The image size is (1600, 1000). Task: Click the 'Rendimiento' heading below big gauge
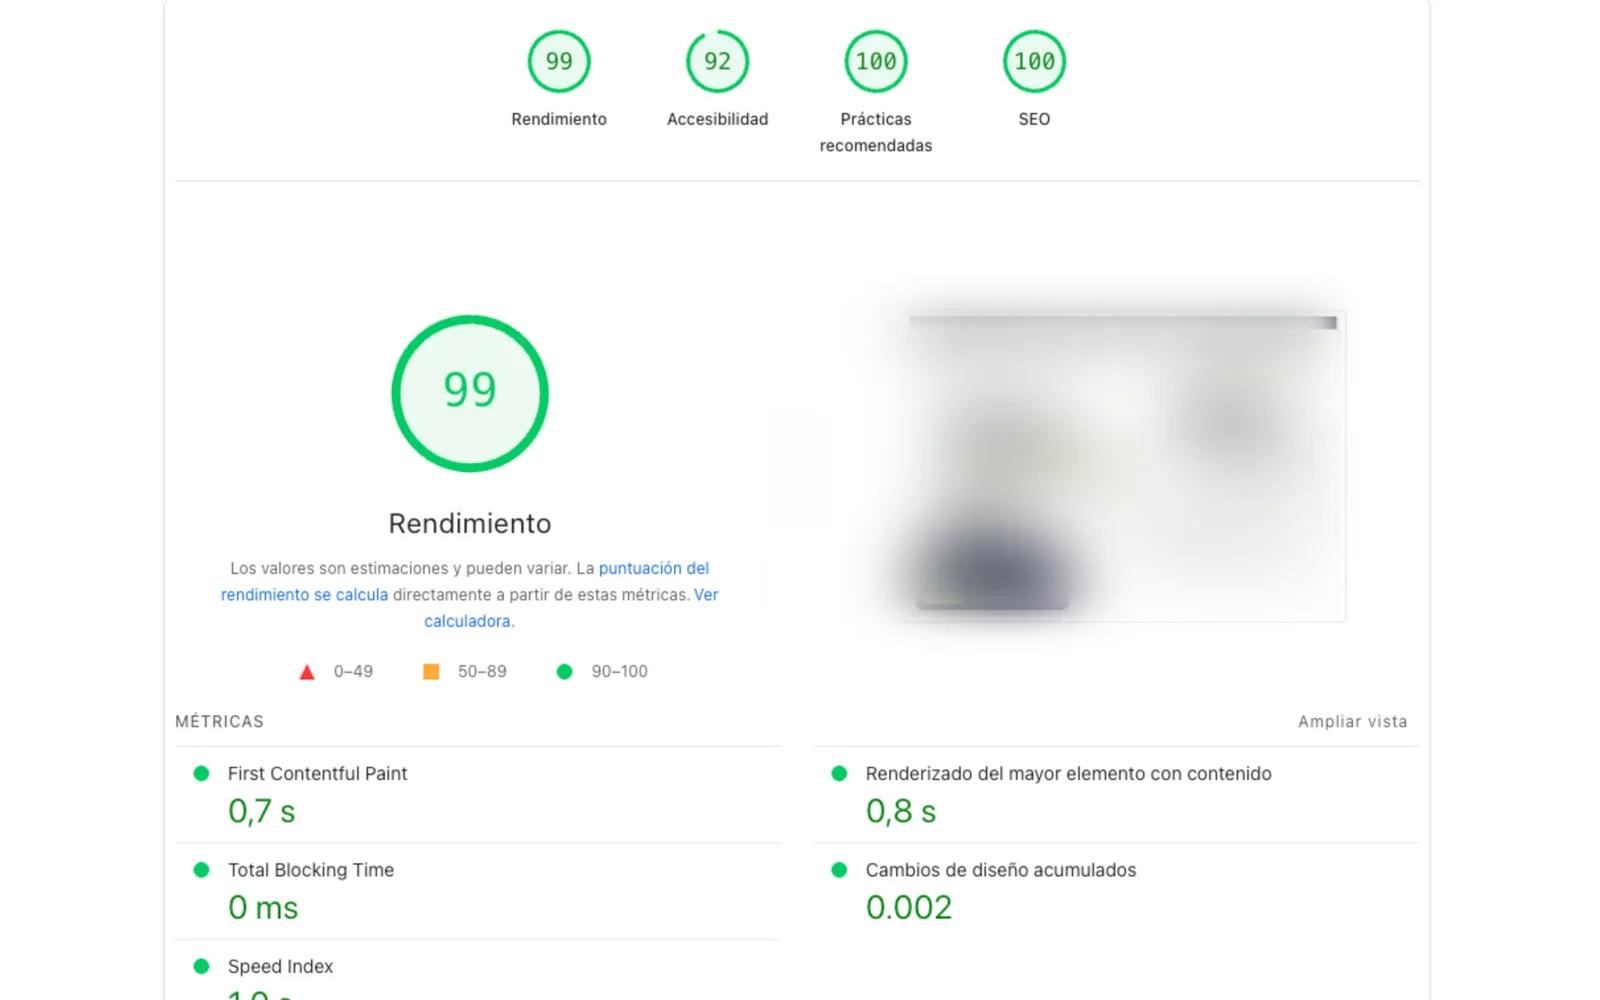coord(470,523)
